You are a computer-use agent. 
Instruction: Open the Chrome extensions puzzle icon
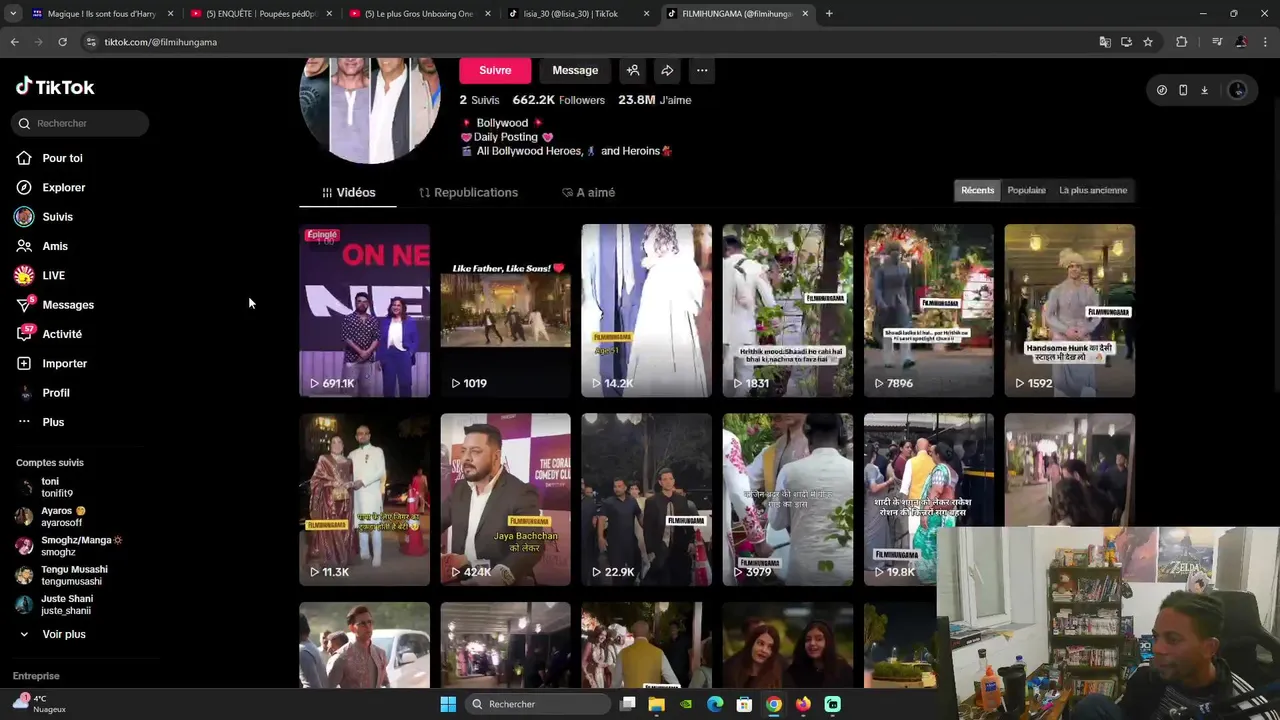pyautogui.click(x=1181, y=42)
